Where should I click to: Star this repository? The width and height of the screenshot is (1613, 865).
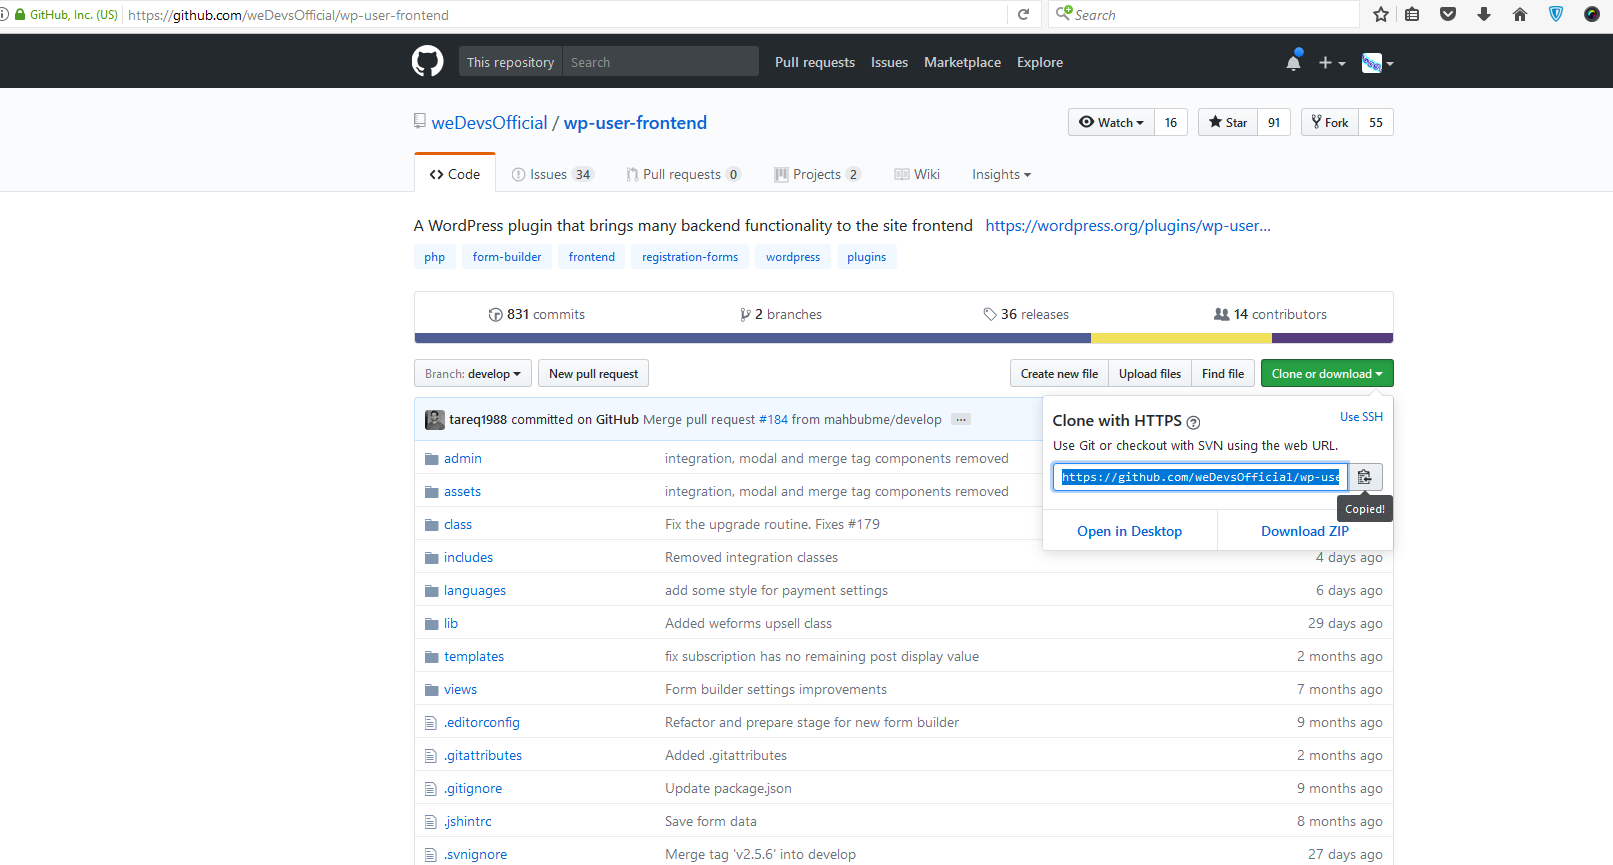tap(1228, 122)
